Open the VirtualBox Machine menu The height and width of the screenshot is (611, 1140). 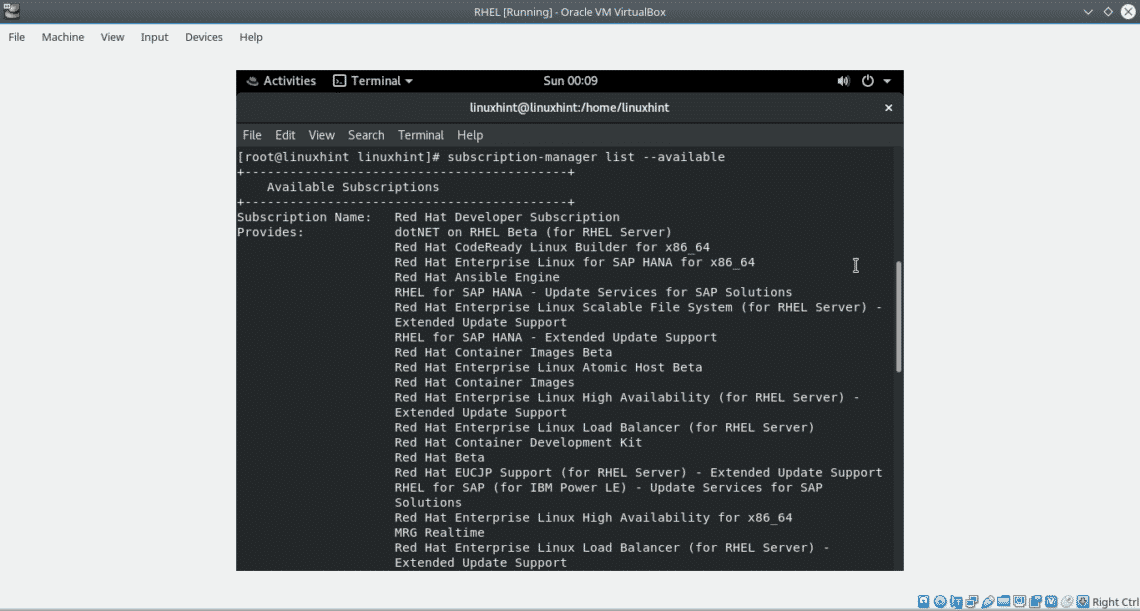[63, 37]
